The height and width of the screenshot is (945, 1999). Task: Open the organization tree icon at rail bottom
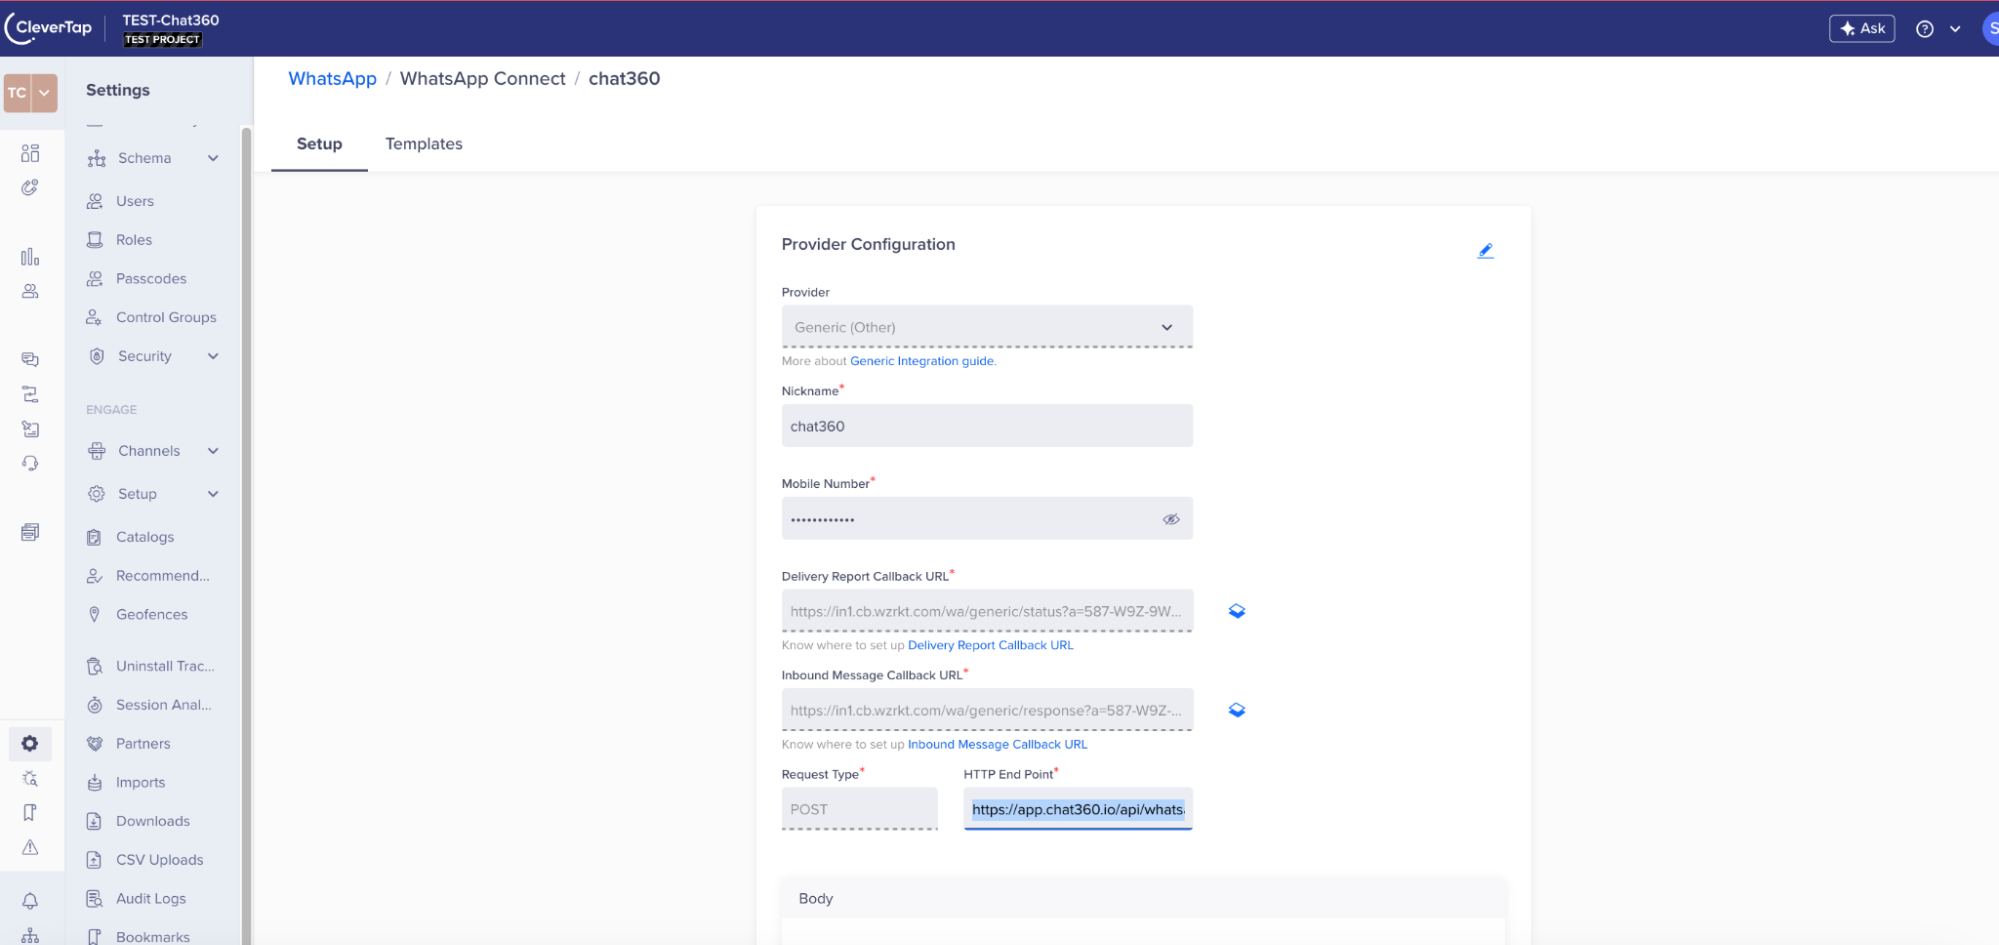coord(30,936)
